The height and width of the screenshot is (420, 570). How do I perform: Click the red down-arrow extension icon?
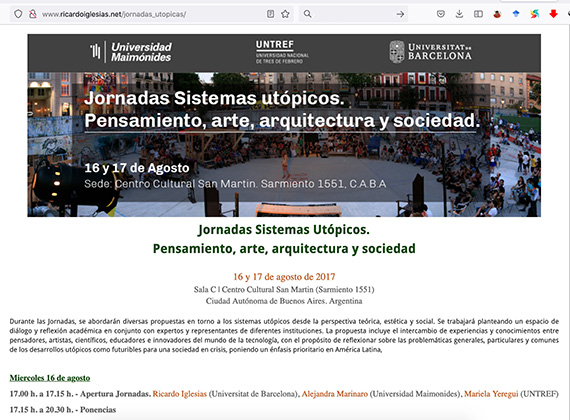(553, 14)
